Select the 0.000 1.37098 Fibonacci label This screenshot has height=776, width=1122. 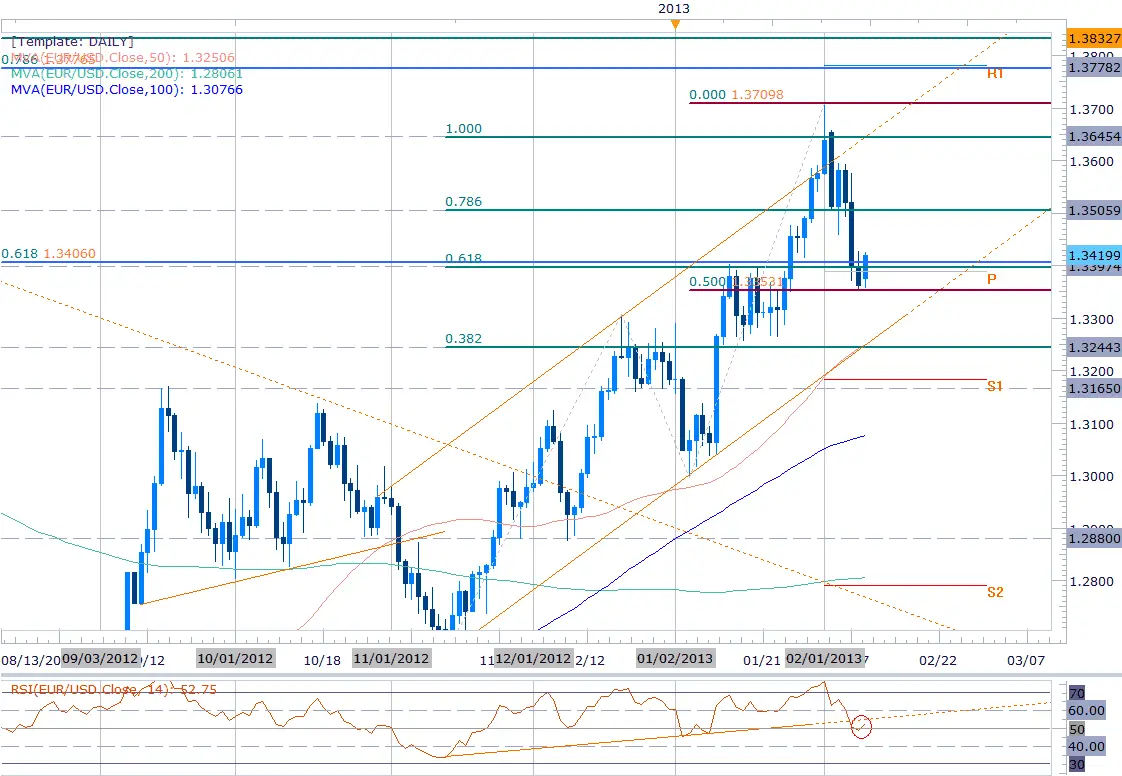tap(736, 94)
